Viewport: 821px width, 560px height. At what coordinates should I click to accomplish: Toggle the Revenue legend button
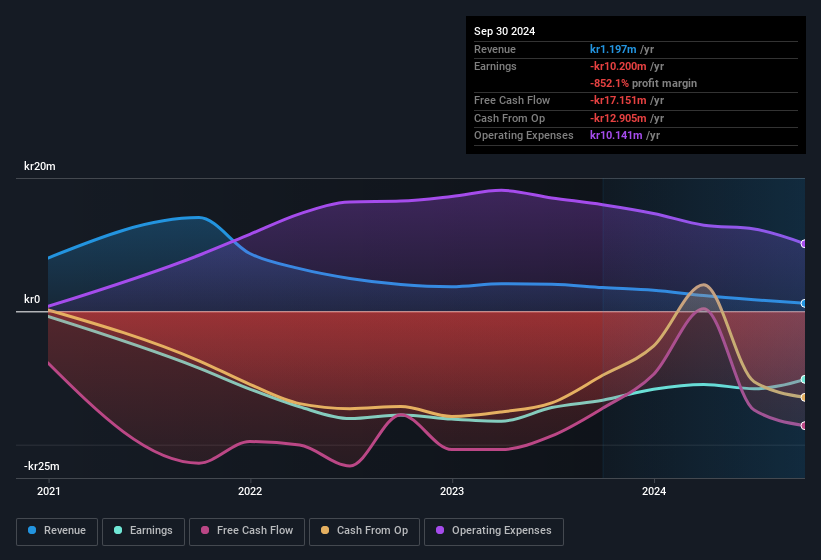tap(57, 531)
